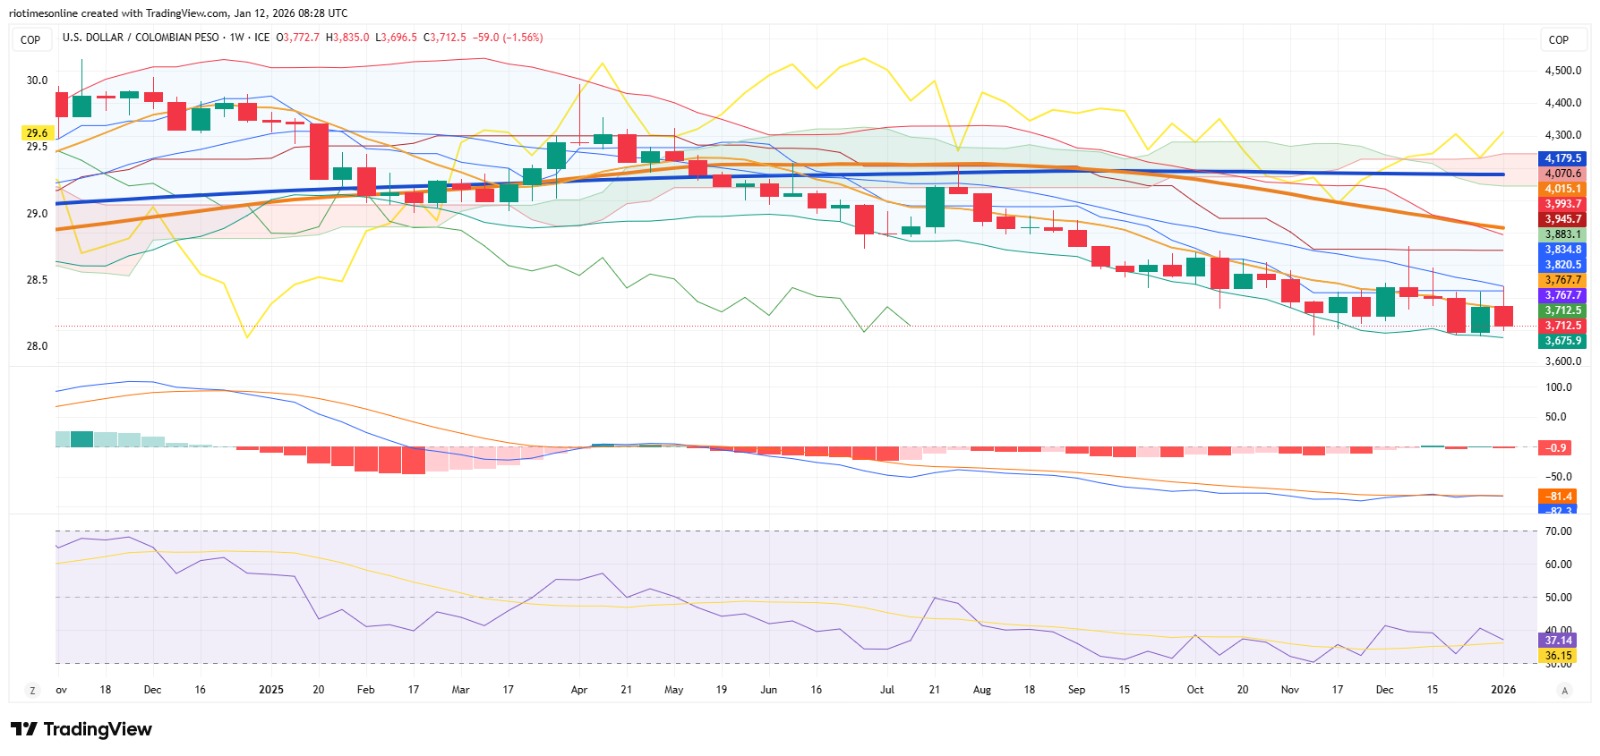Click the purple 3,767.7 price label
The width and height of the screenshot is (1600, 756).
pyautogui.click(x=1563, y=295)
